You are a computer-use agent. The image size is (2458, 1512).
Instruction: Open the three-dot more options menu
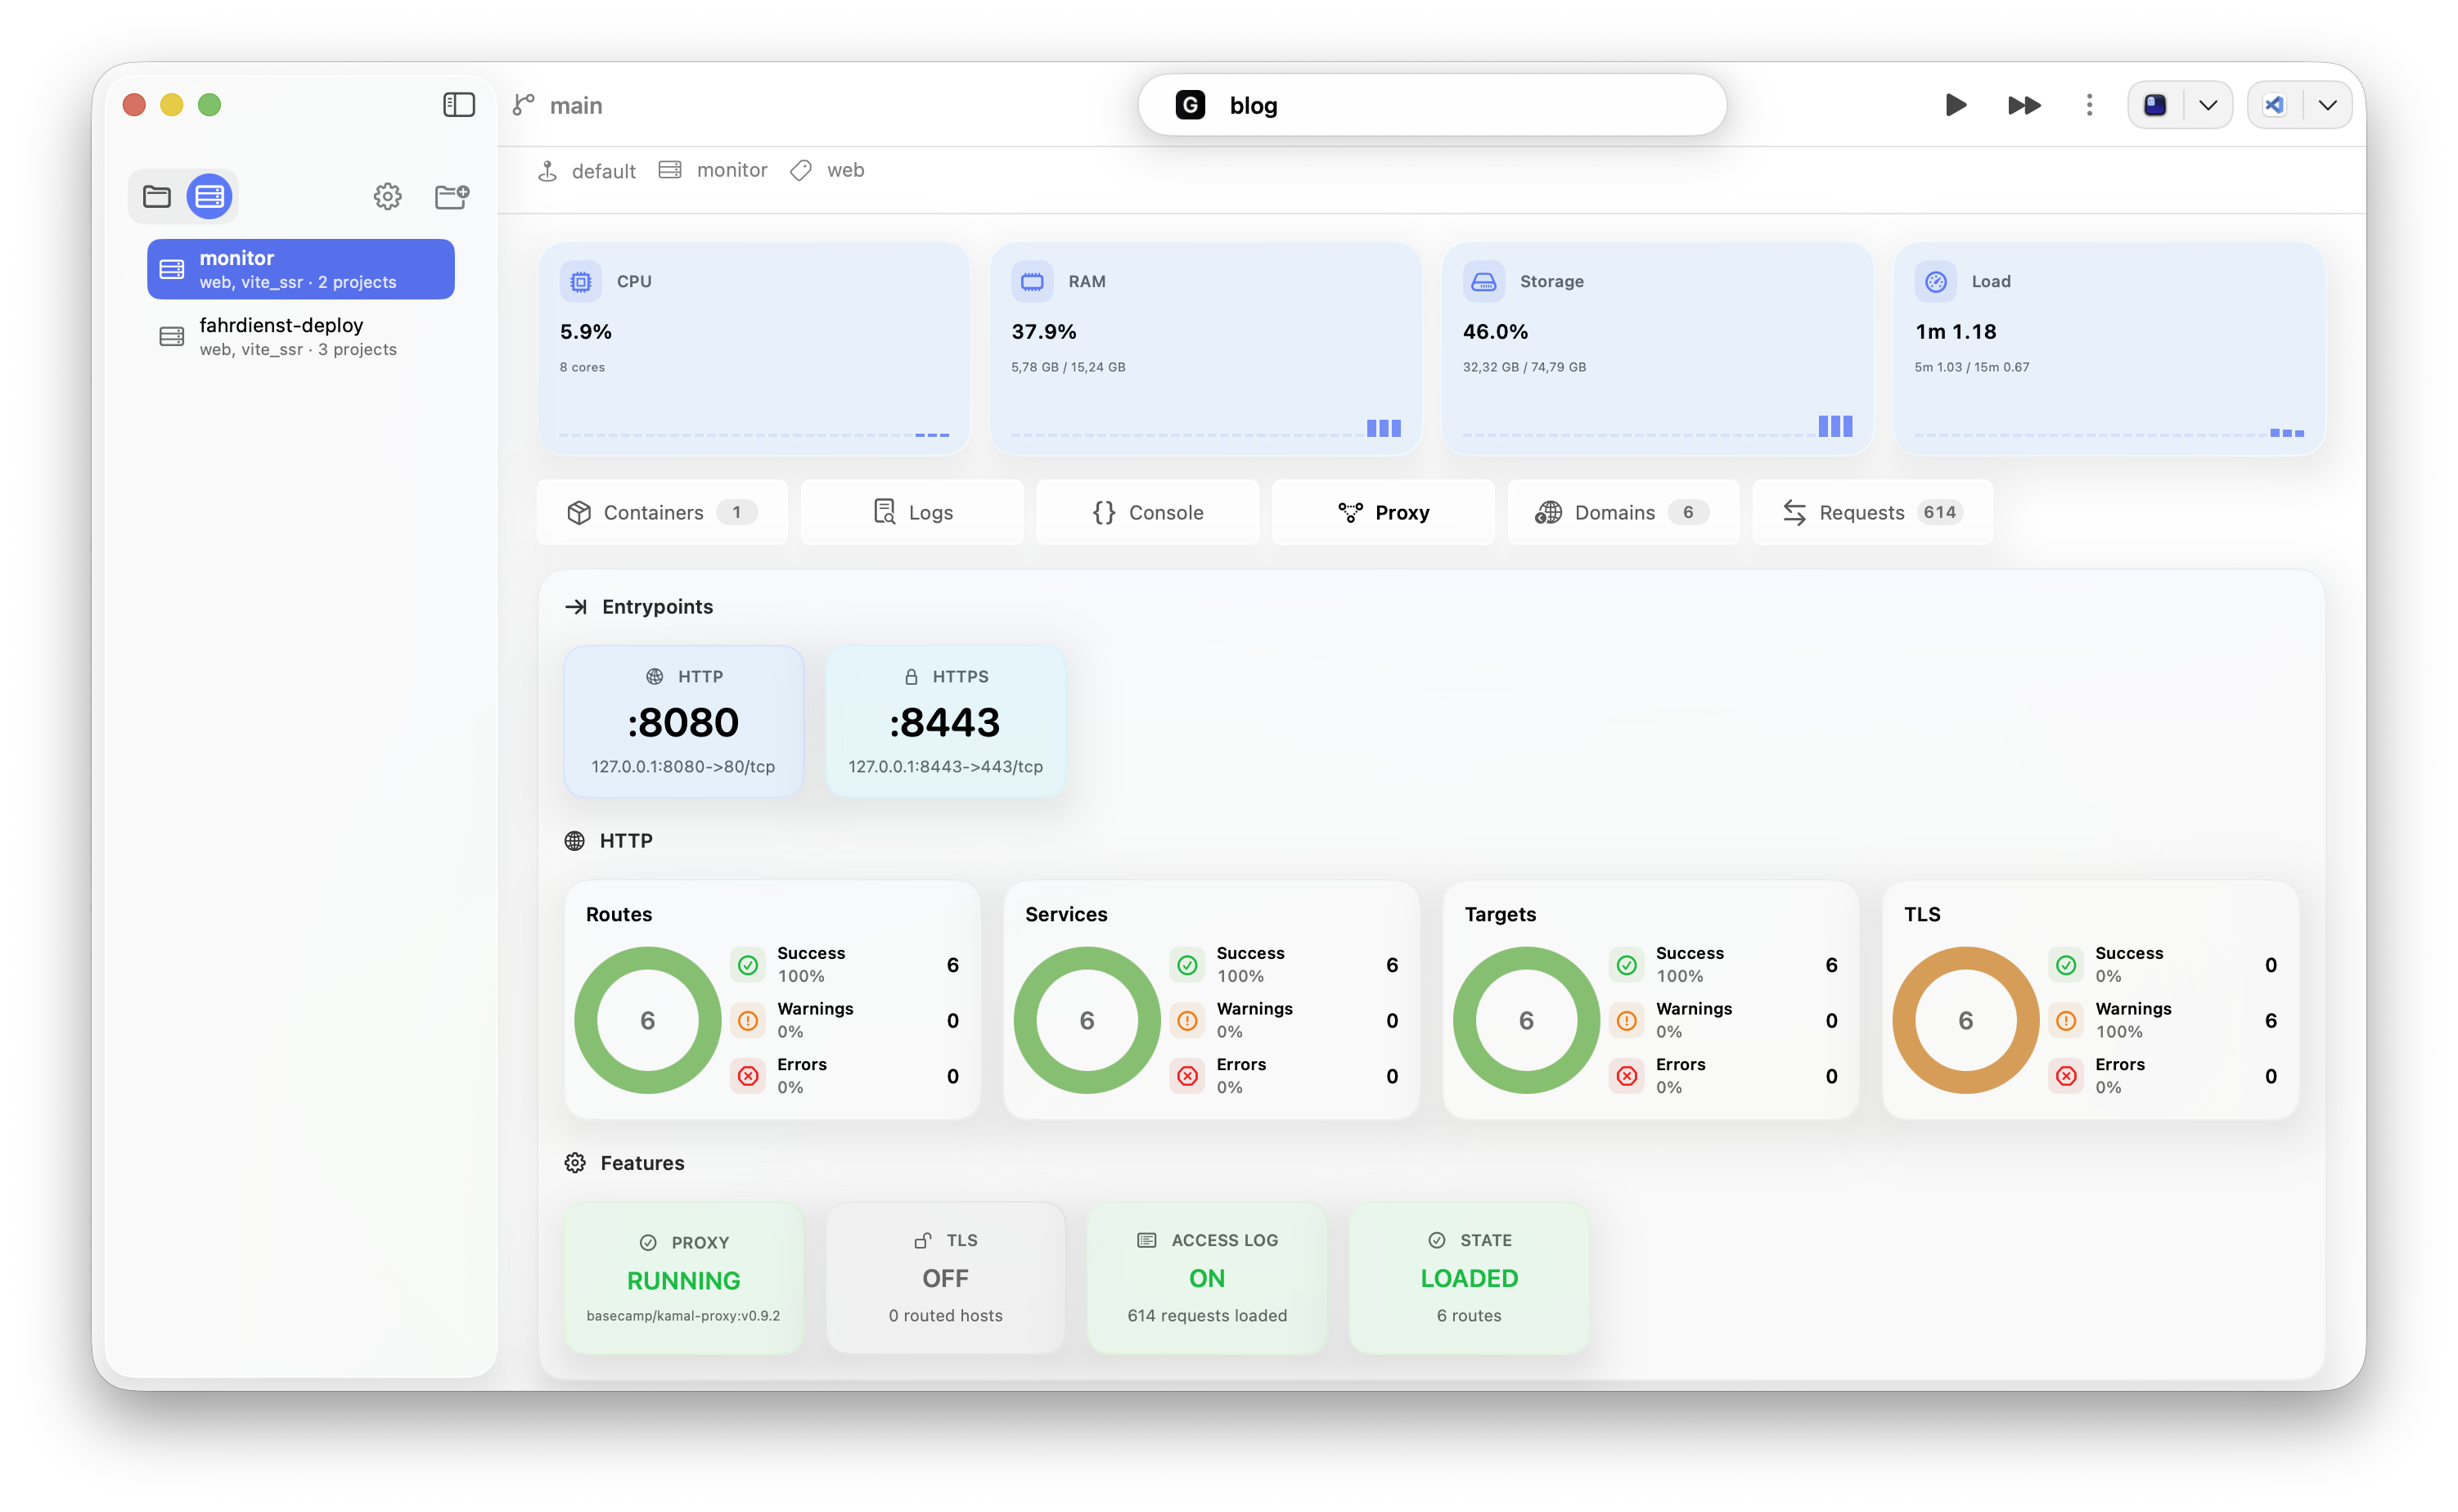coord(2089,105)
